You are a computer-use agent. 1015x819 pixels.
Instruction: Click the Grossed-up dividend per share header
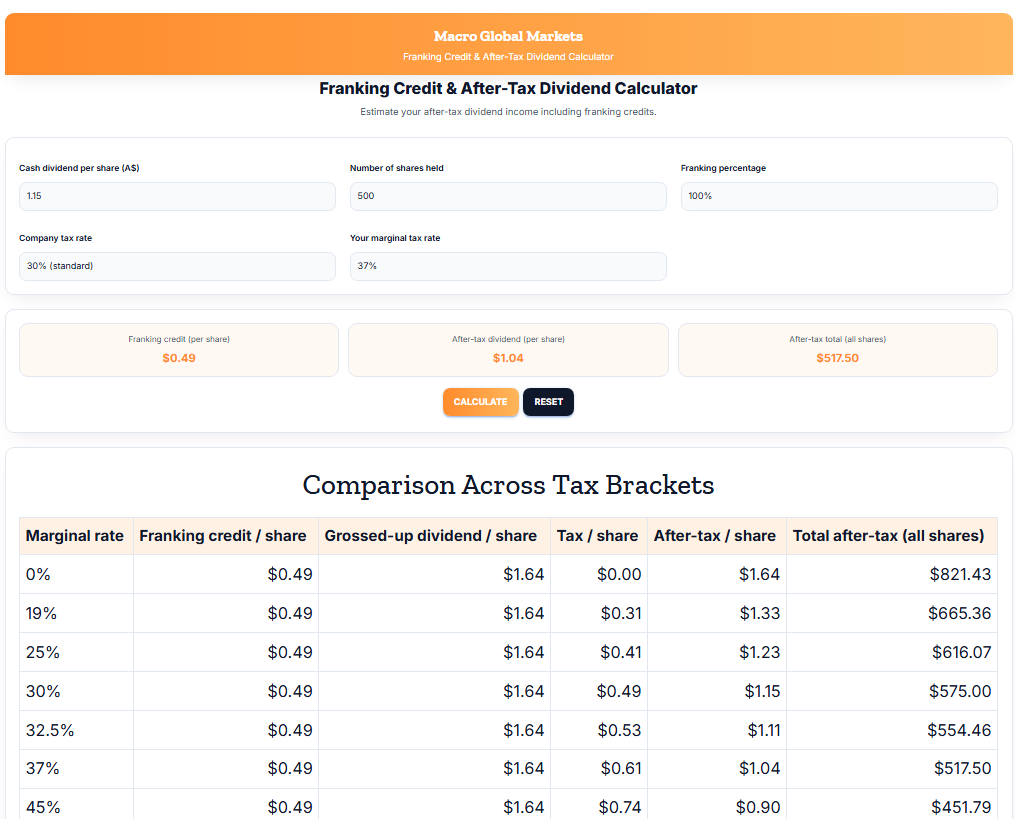coord(432,536)
